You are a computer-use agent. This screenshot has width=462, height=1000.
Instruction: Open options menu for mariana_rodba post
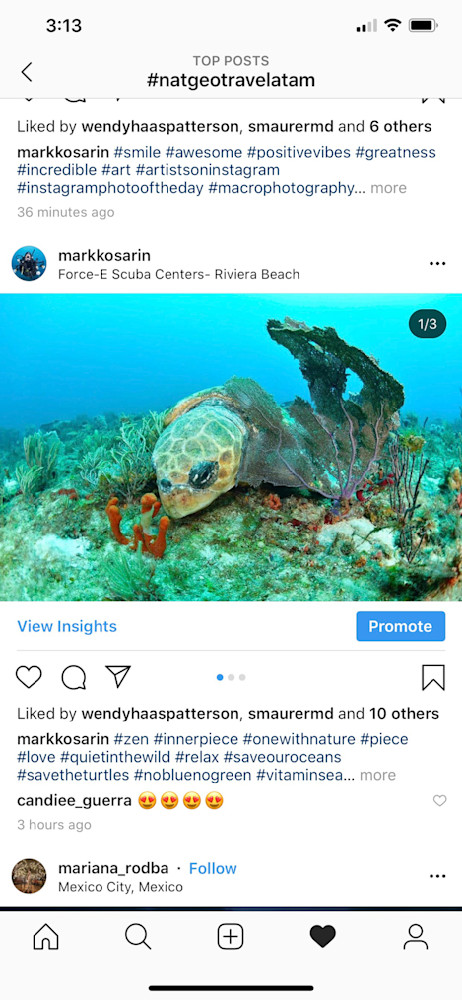(438, 876)
